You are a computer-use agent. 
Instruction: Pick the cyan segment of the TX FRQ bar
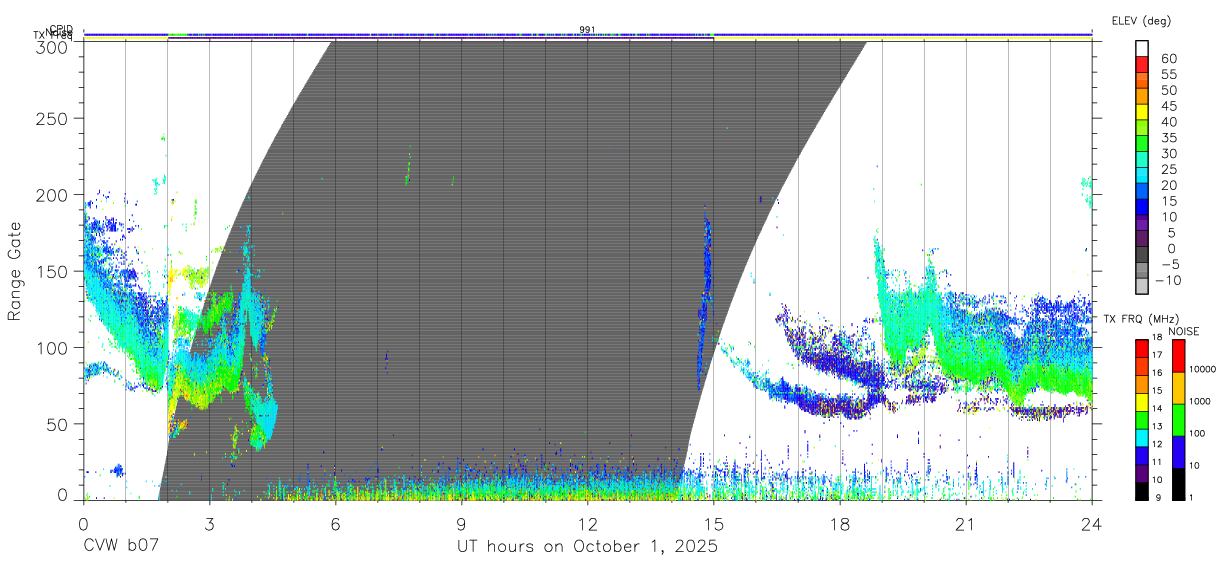(1142, 436)
